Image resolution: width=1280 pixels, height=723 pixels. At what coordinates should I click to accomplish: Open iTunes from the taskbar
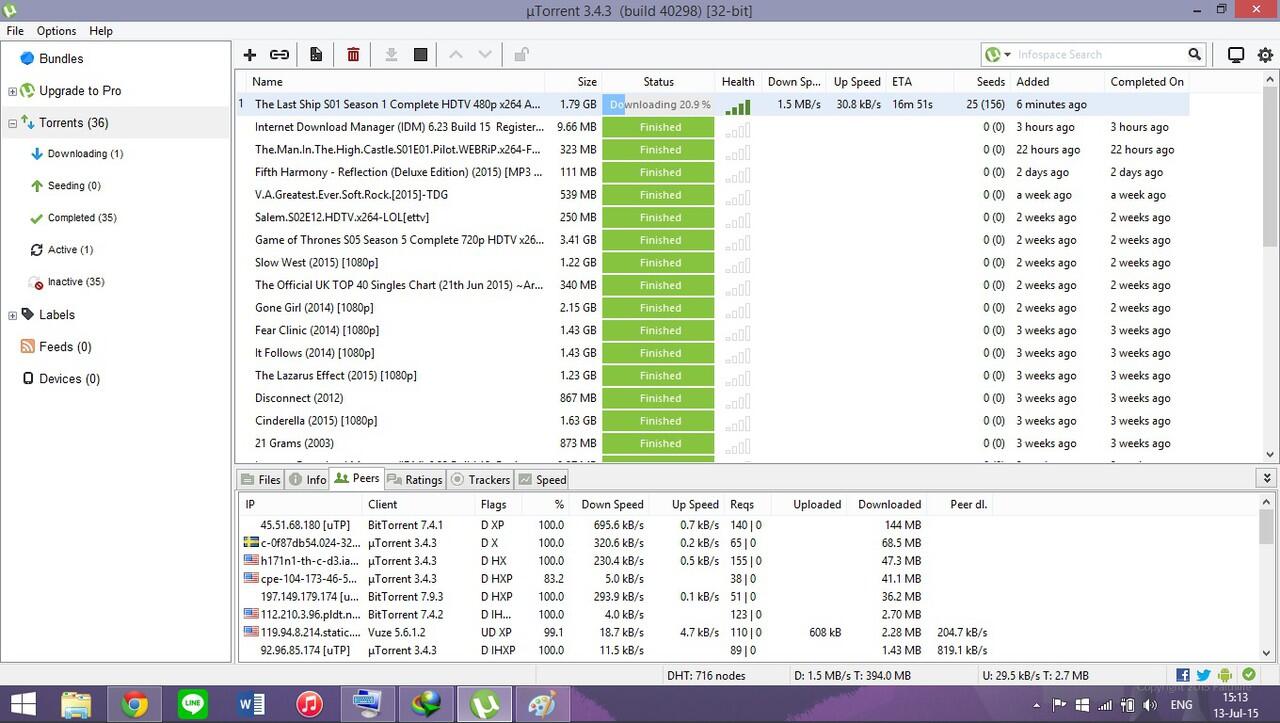pyautogui.click(x=309, y=704)
